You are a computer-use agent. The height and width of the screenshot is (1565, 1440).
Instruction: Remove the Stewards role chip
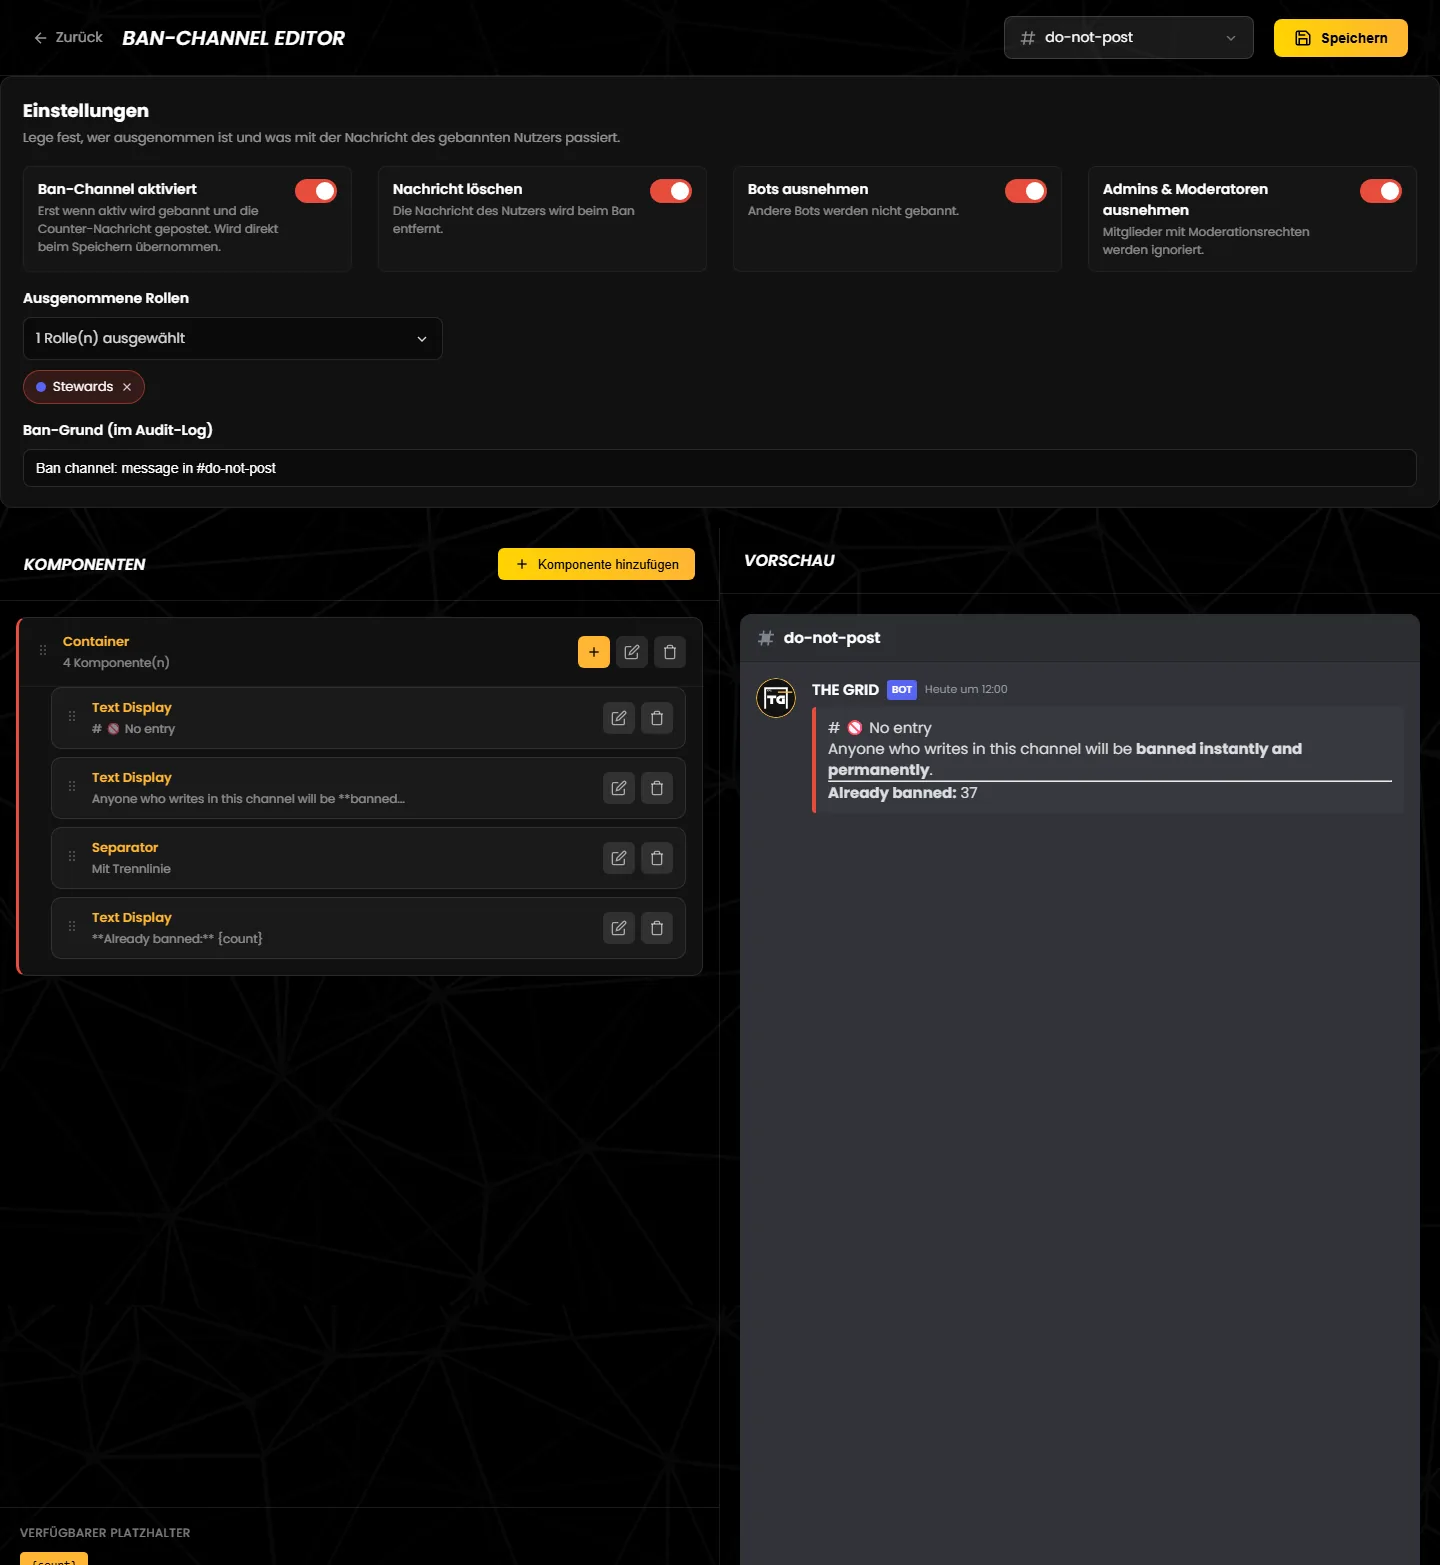tap(127, 387)
